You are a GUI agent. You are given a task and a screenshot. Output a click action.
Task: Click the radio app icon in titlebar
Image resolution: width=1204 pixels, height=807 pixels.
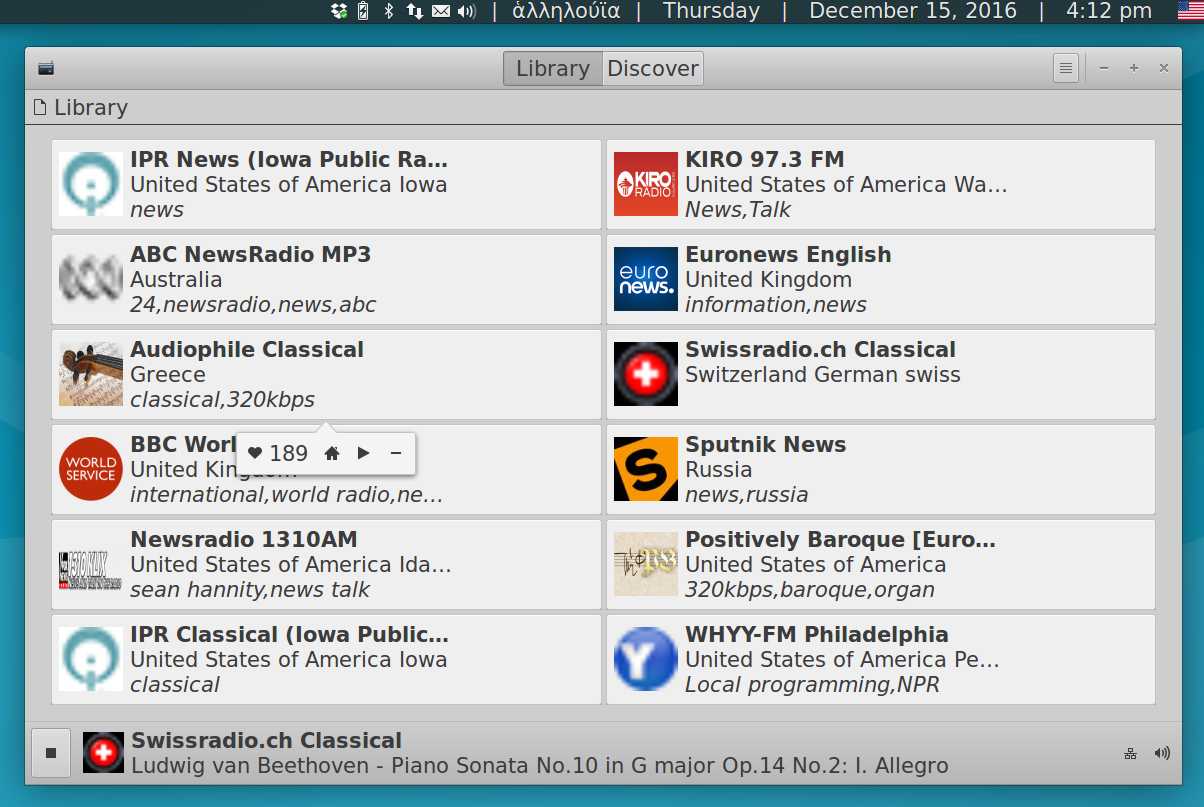pos(46,68)
